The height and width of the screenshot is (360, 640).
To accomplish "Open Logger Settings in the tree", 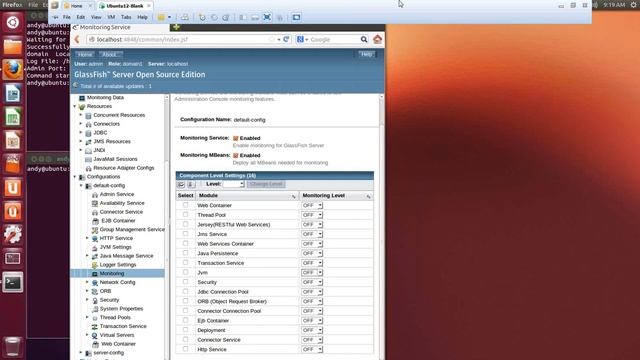I will [118, 264].
